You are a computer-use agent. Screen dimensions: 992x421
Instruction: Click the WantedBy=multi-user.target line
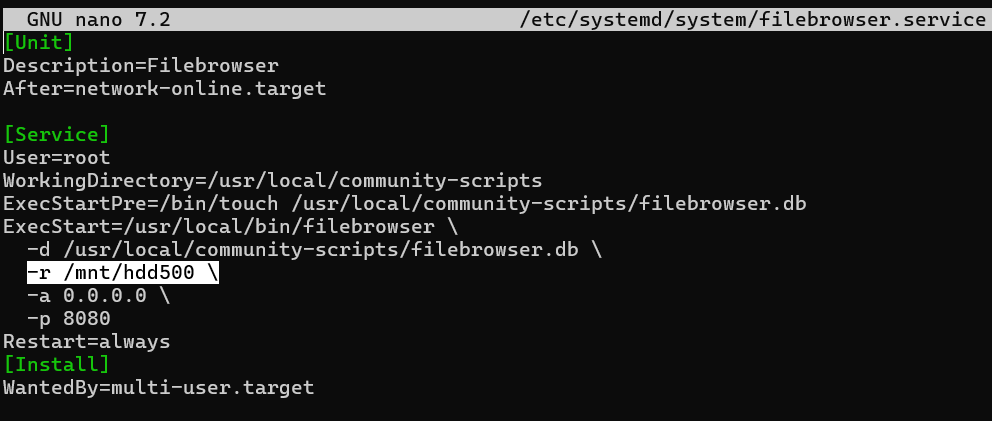(x=158, y=387)
